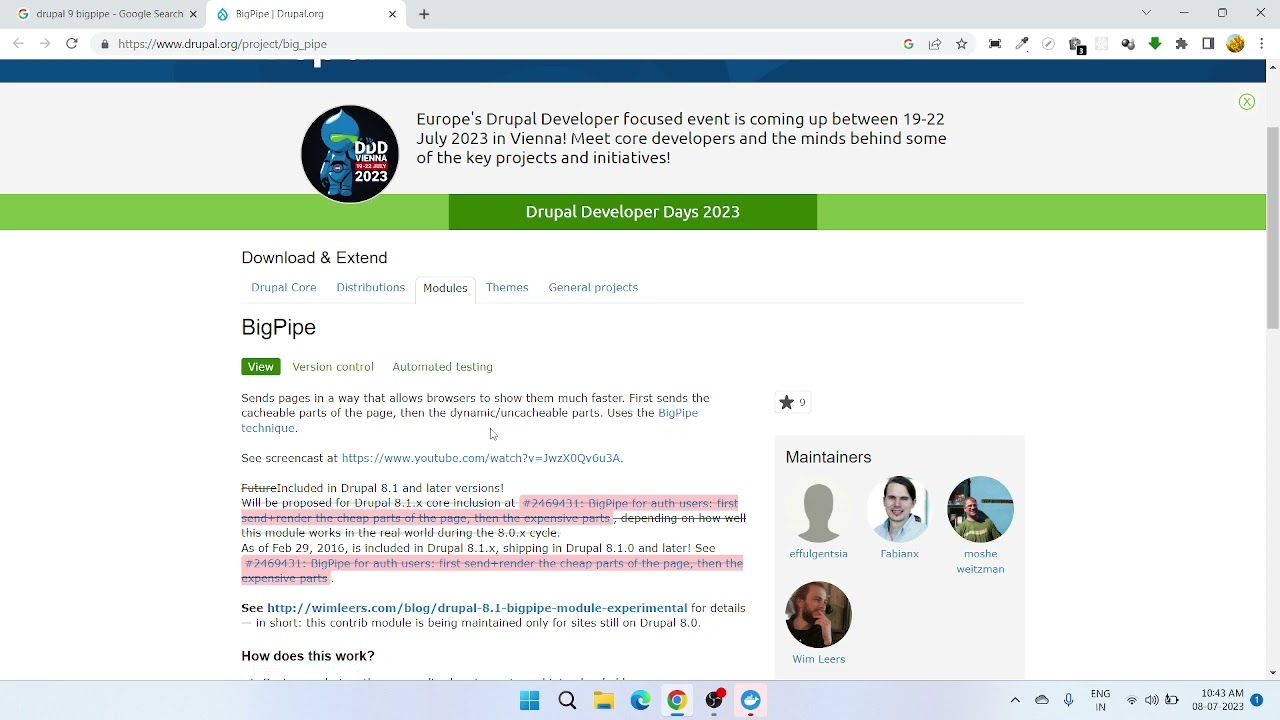Image resolution: width=1280 pixels, height=720 pixels.
Task: Click the OneDrive cloud tray icon
Action: click(x=1042, y=700)
